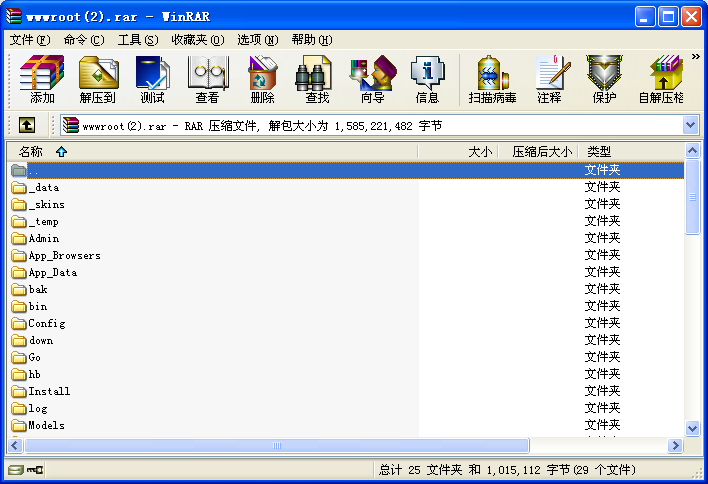Click 文件夹 type cell in the _data row

pyautogui.click(x=602, y=187)
